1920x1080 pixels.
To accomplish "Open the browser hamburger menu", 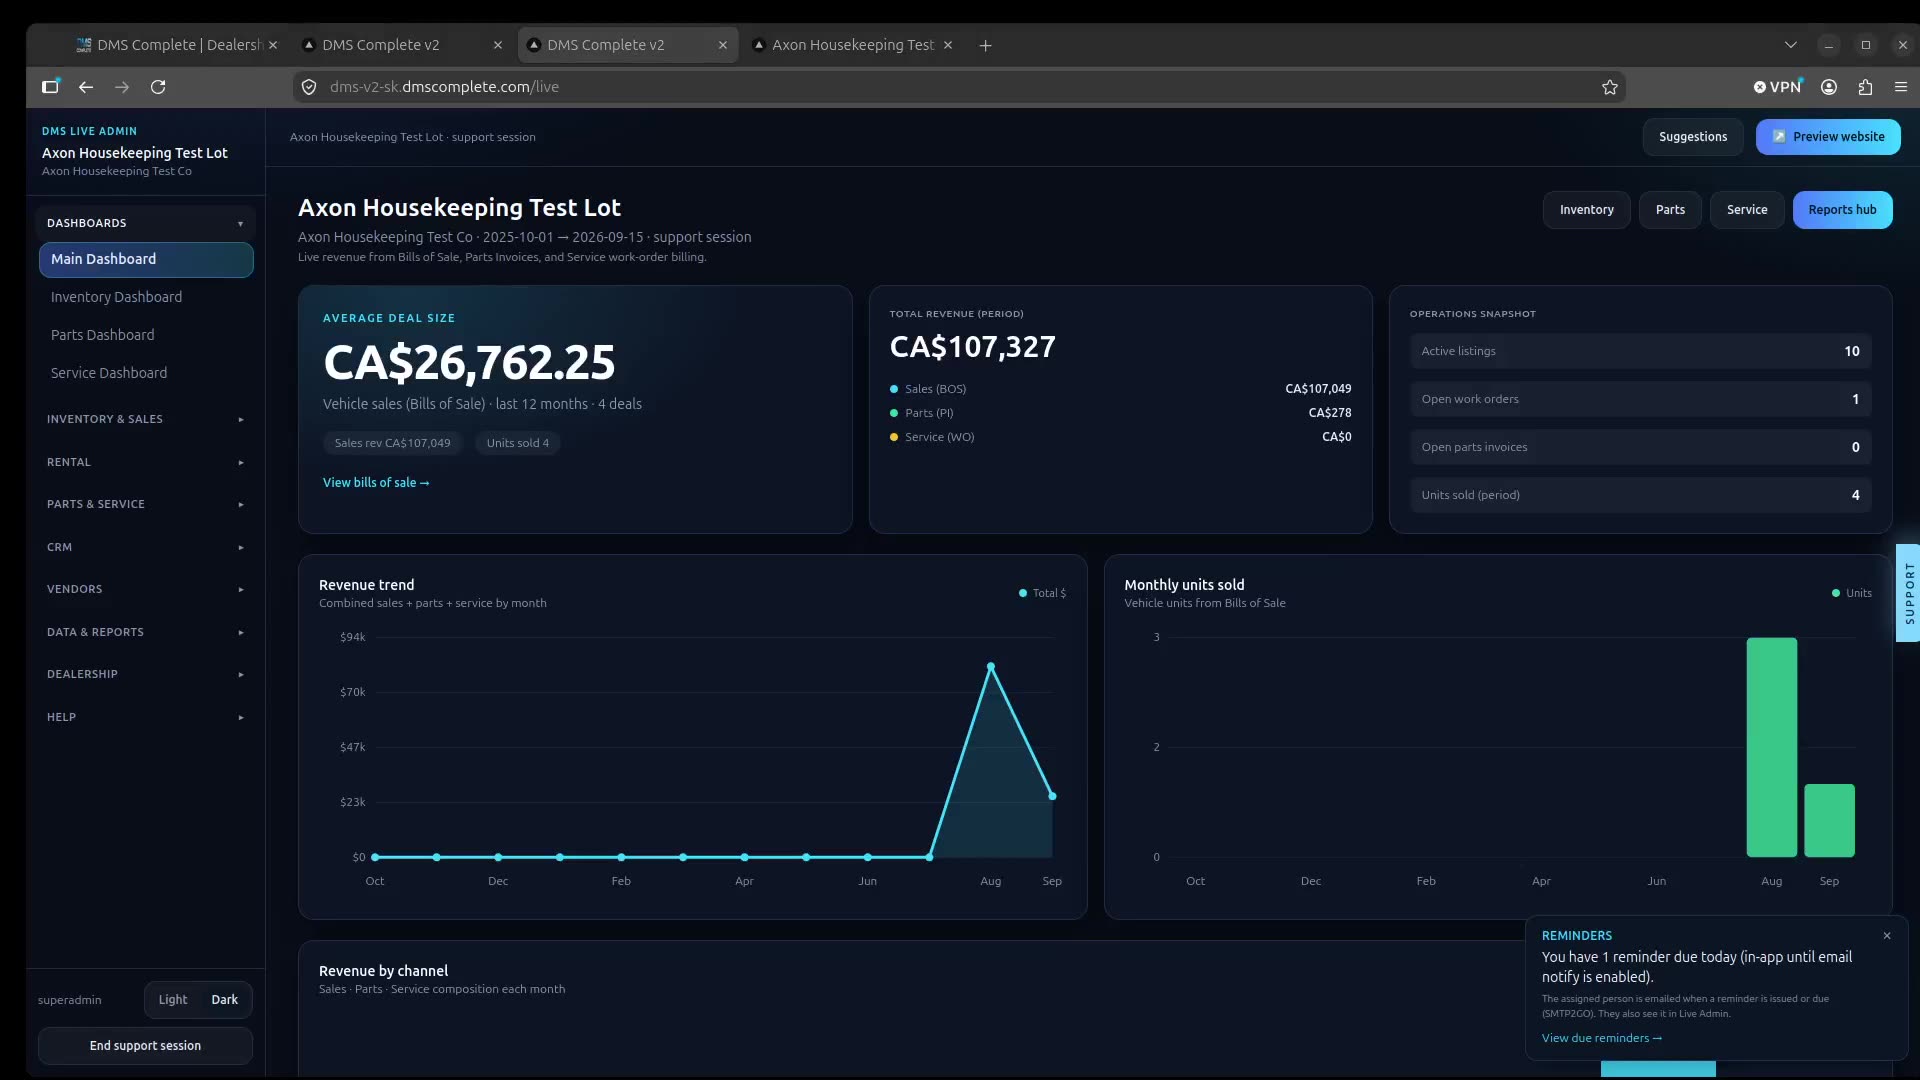I will [x=1901, y=87].
